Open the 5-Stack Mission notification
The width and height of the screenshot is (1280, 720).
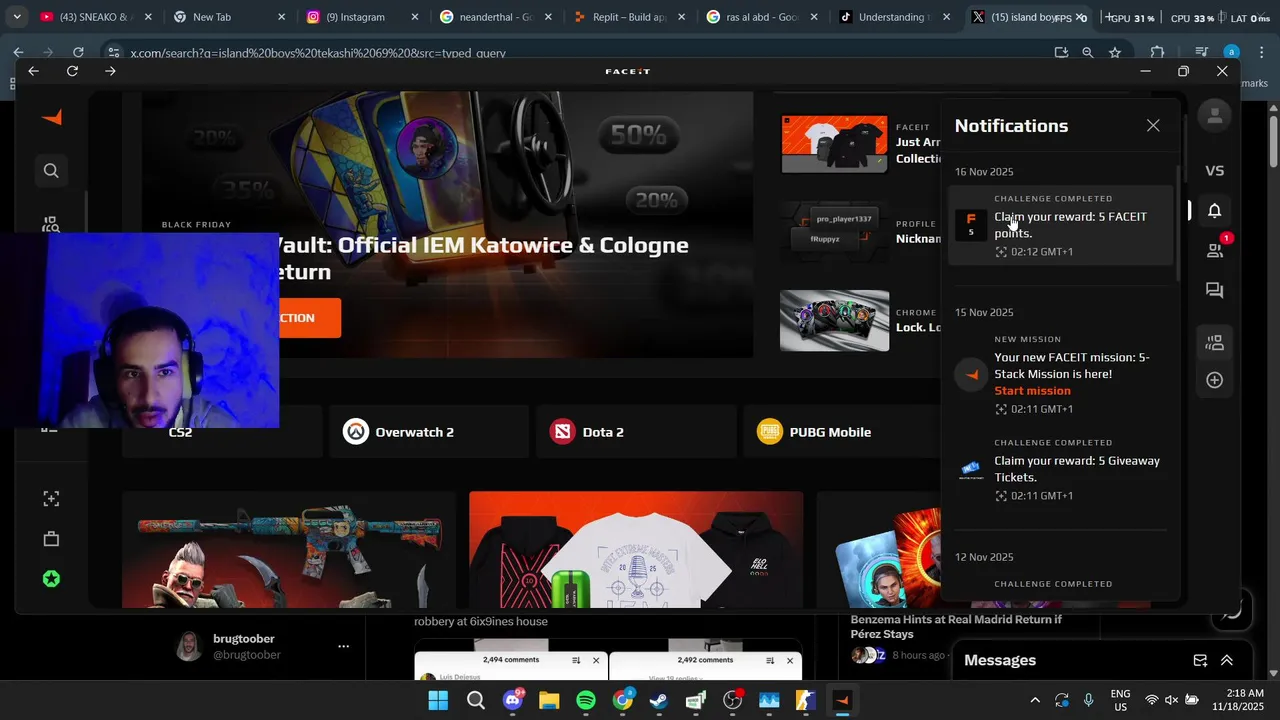click(x=1060, y=374)
